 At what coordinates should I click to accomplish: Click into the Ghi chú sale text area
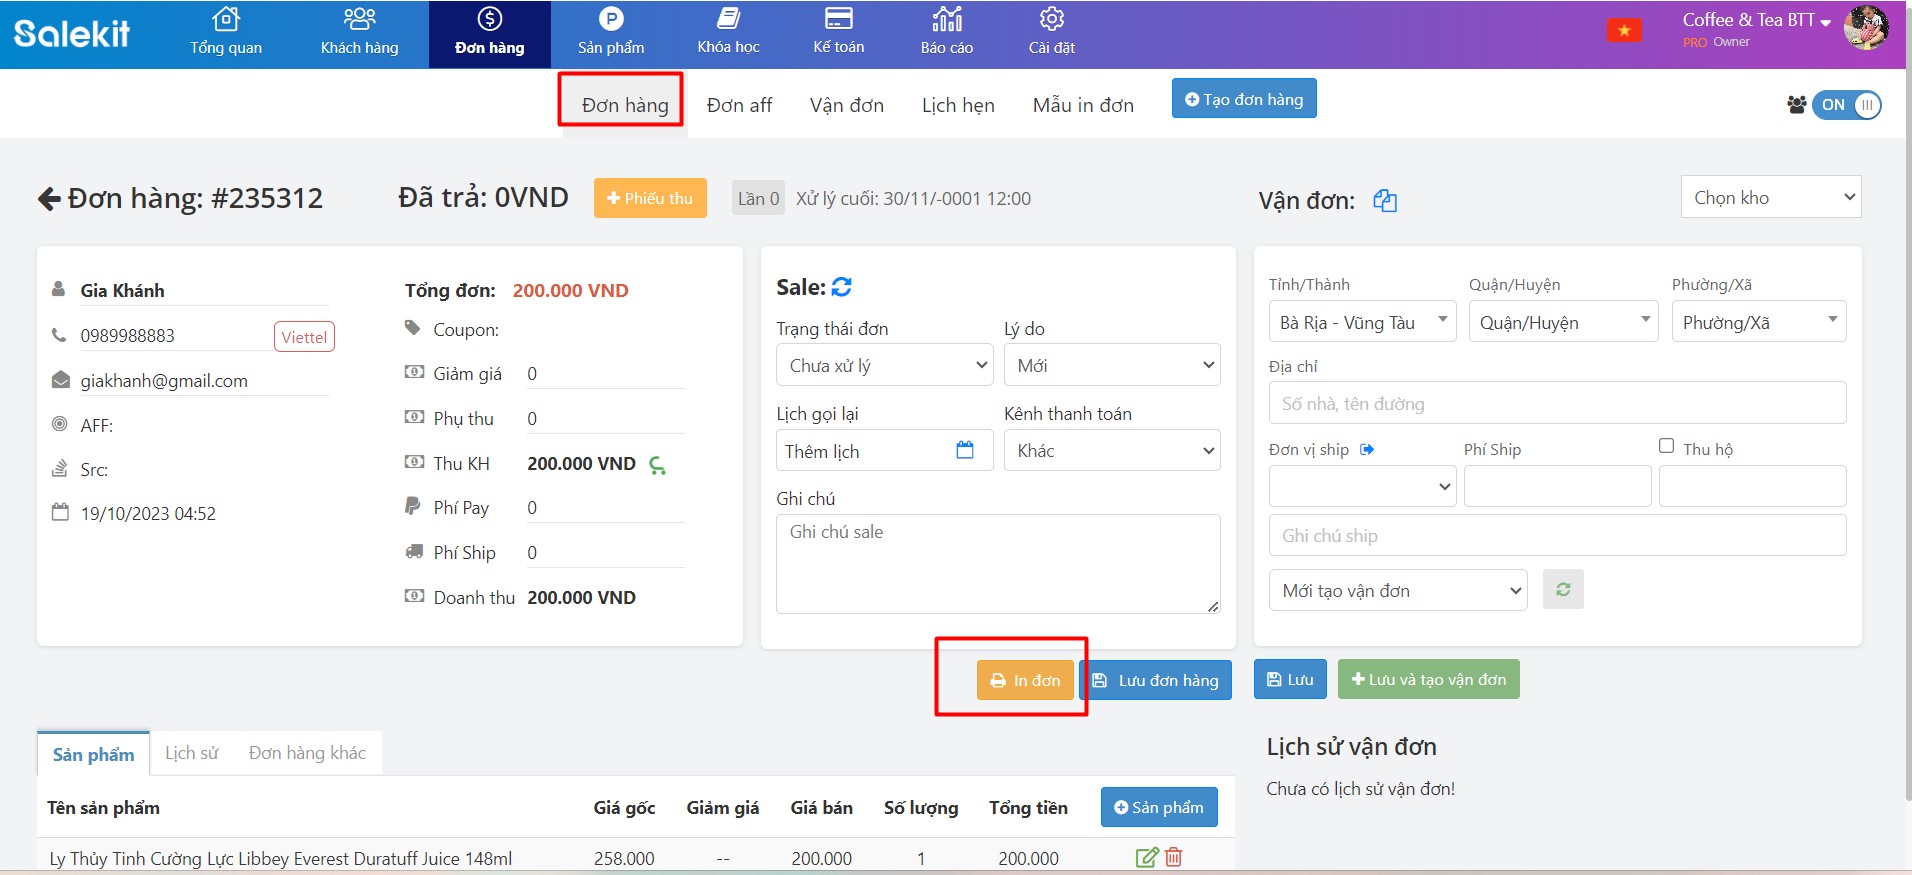[997, 563]
